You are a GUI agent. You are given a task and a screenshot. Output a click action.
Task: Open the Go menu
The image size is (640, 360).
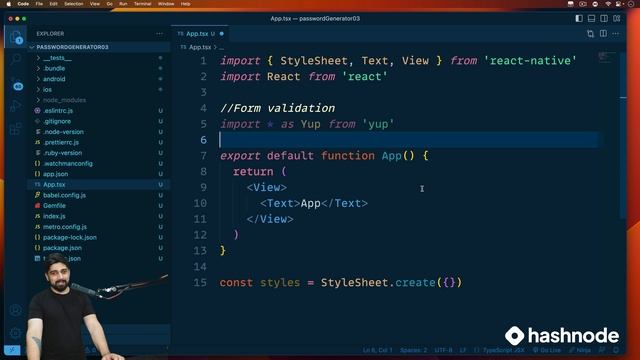(x=109, y=4)
